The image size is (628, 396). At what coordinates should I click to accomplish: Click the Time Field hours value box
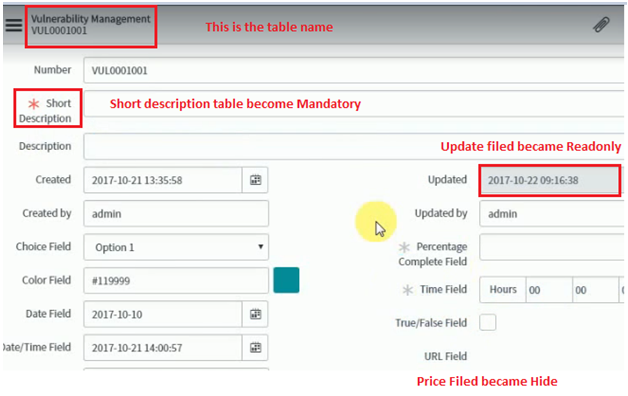(549, 290)
